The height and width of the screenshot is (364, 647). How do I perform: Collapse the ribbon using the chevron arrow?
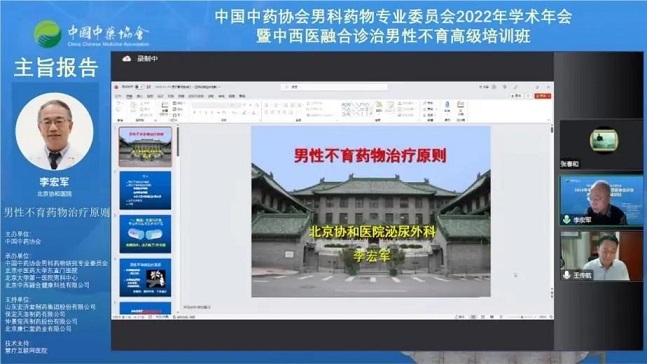point(548,120)
